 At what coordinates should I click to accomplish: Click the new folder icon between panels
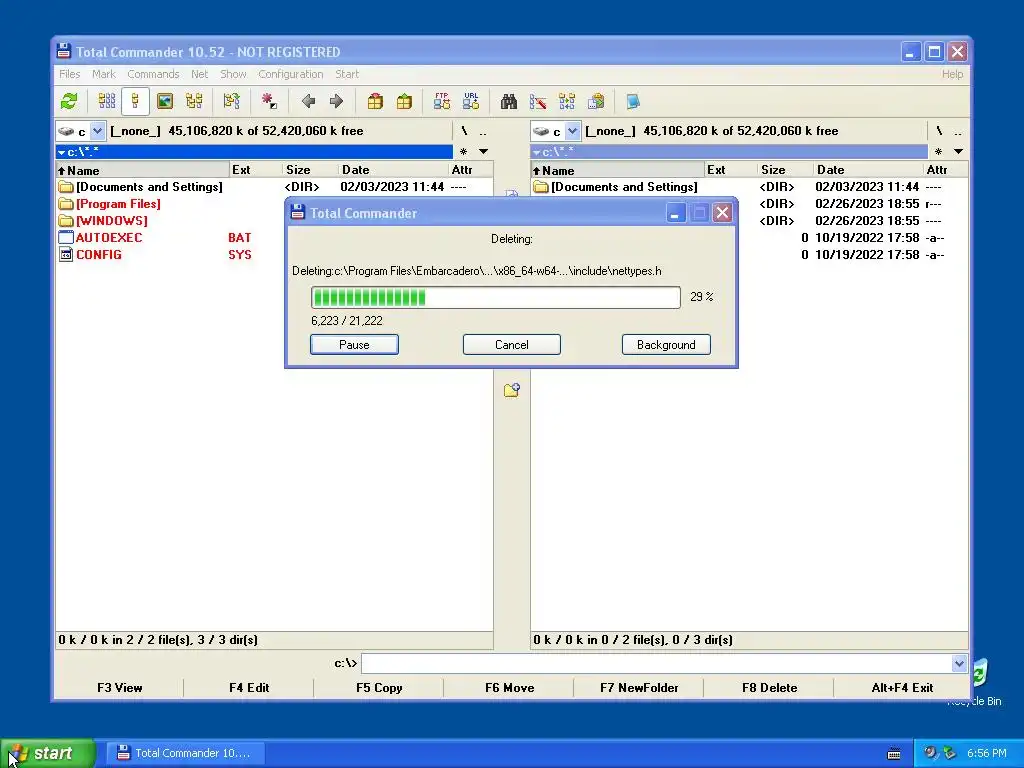point(512,390)
